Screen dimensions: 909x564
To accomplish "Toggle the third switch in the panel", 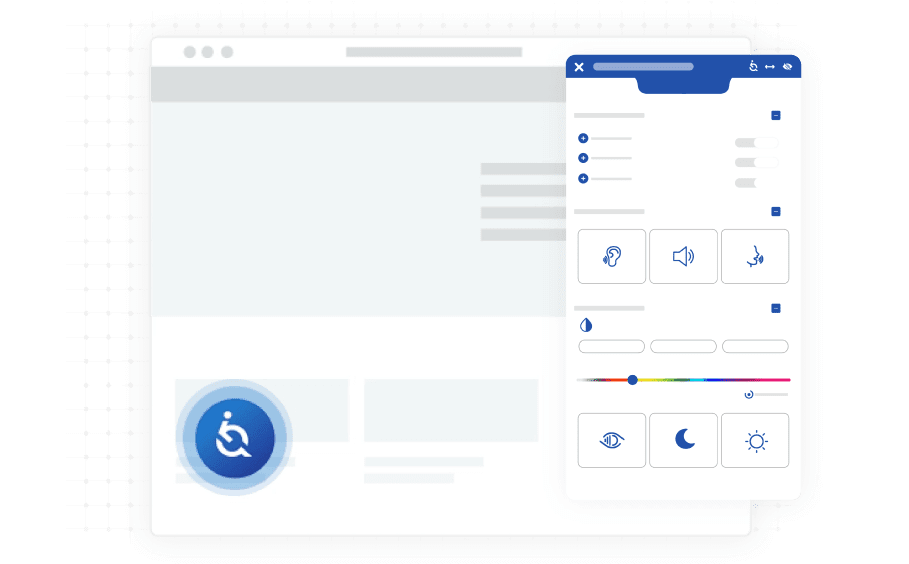I will click(756, 183).
